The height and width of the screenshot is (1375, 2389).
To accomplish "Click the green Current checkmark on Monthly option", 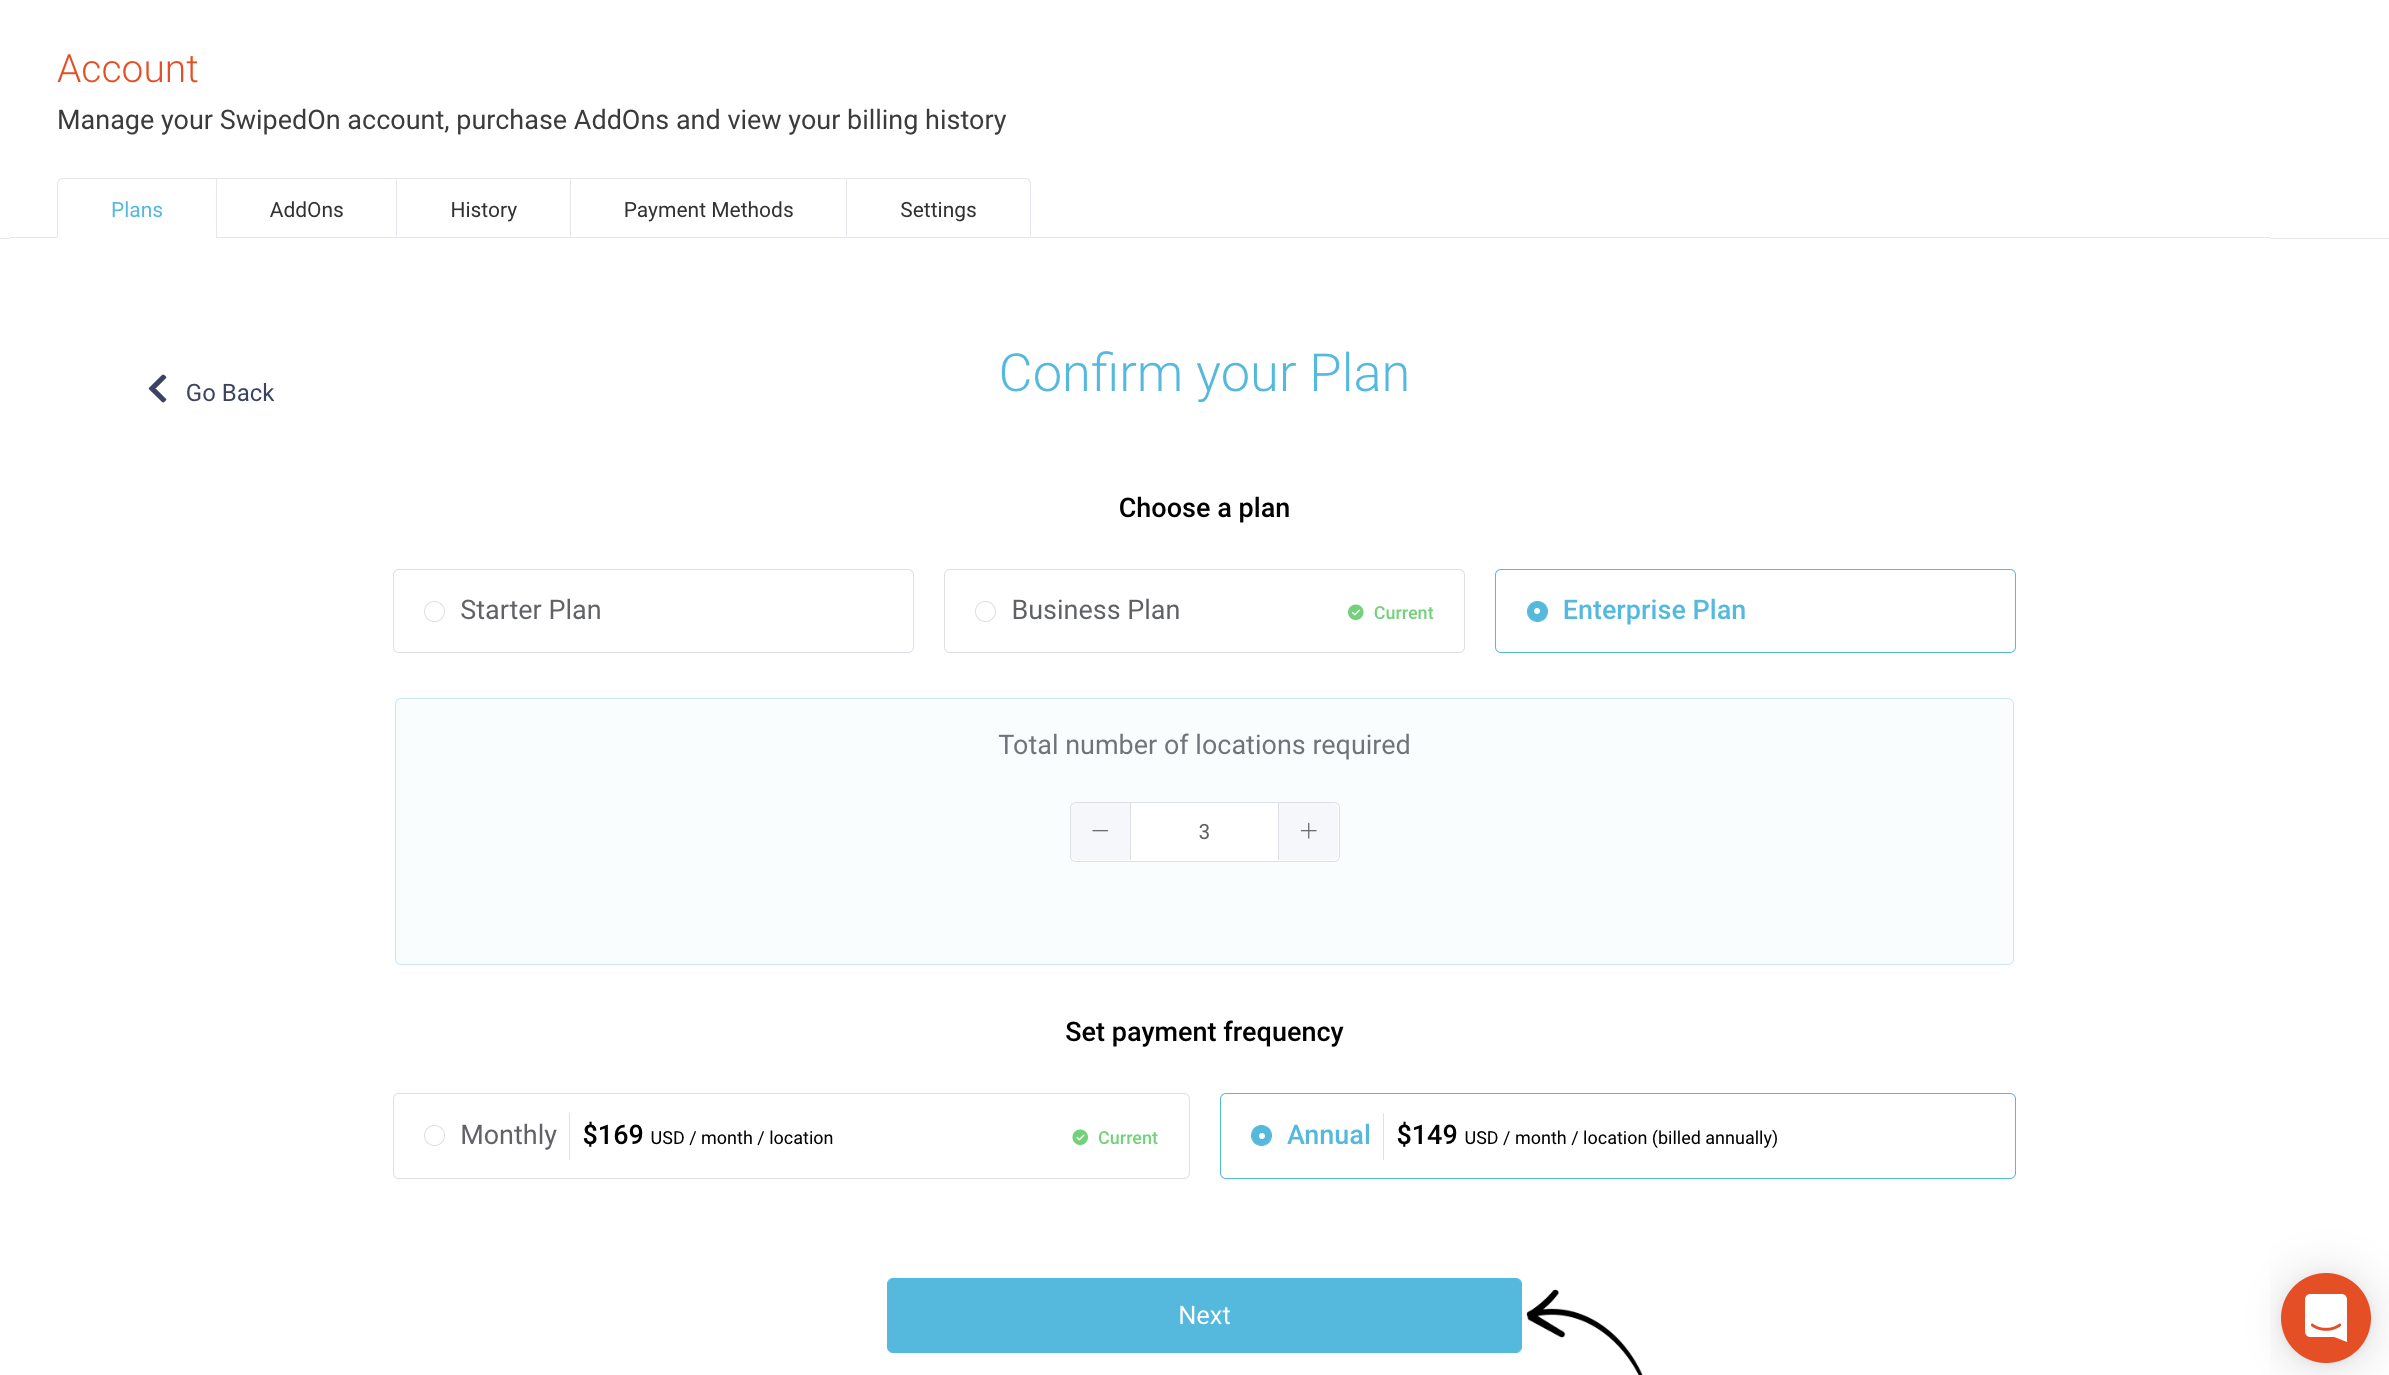I will (x=1080, y=1137).
